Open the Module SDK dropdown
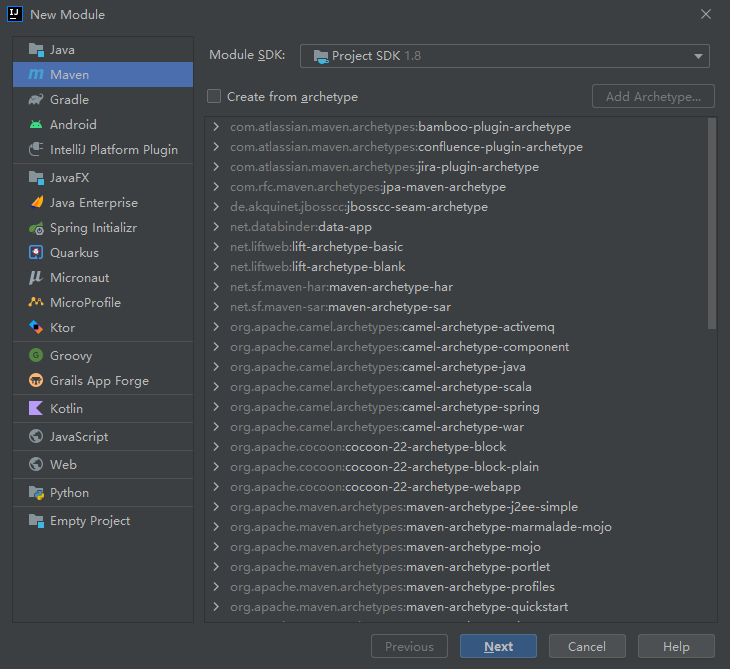 tap(505, 56)
